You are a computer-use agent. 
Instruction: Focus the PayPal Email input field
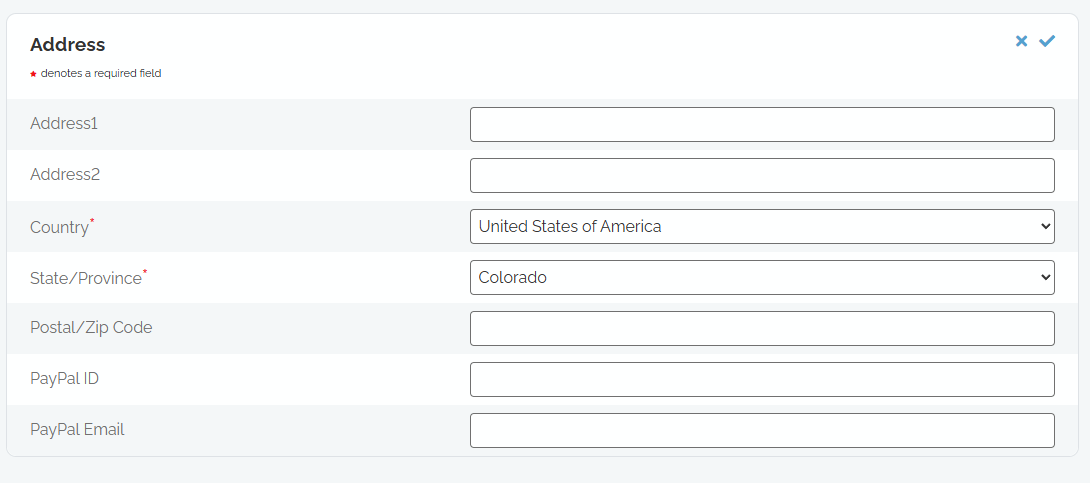762,430
